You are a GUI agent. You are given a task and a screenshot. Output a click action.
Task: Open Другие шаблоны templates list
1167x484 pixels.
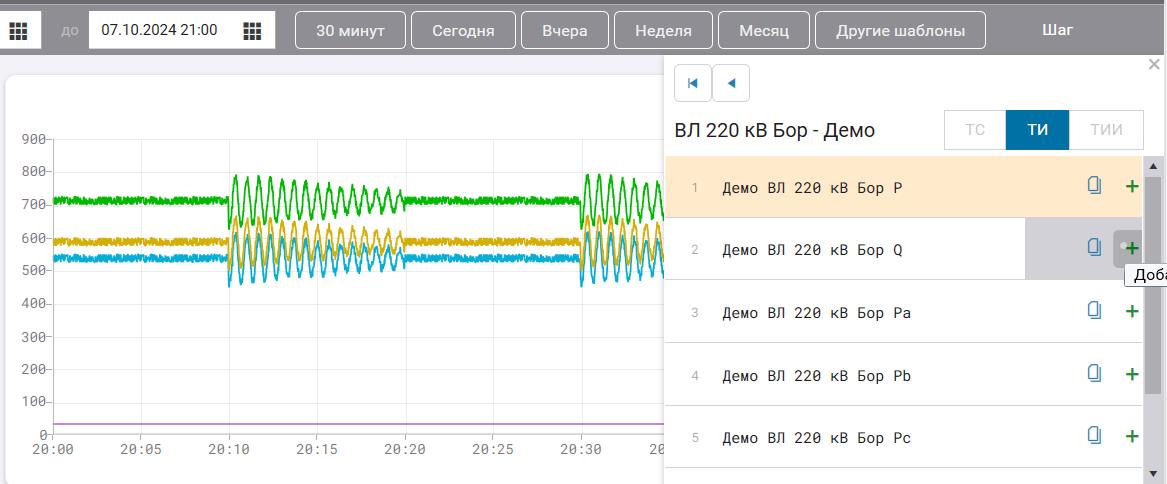pos(900,30)
